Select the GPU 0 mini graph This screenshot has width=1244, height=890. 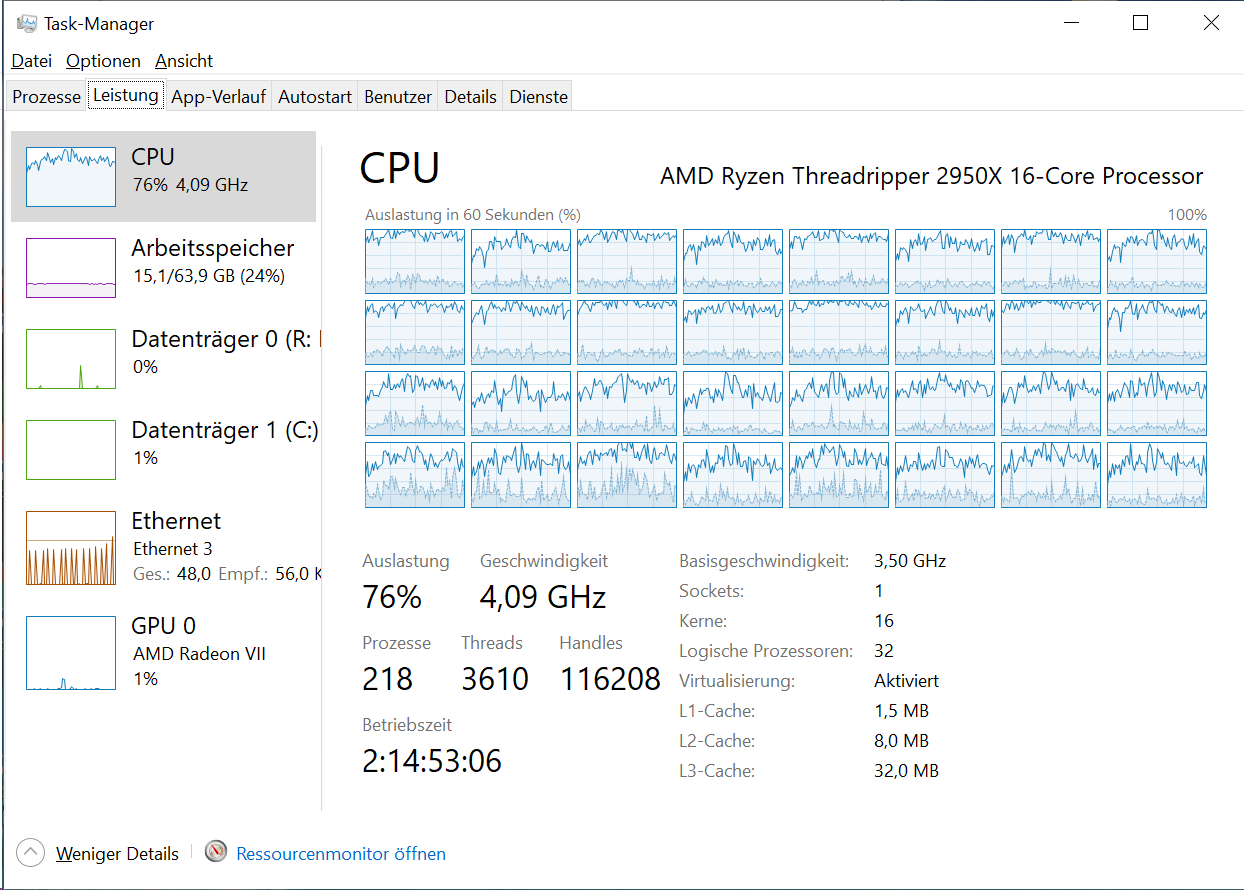tap(71, 653)
